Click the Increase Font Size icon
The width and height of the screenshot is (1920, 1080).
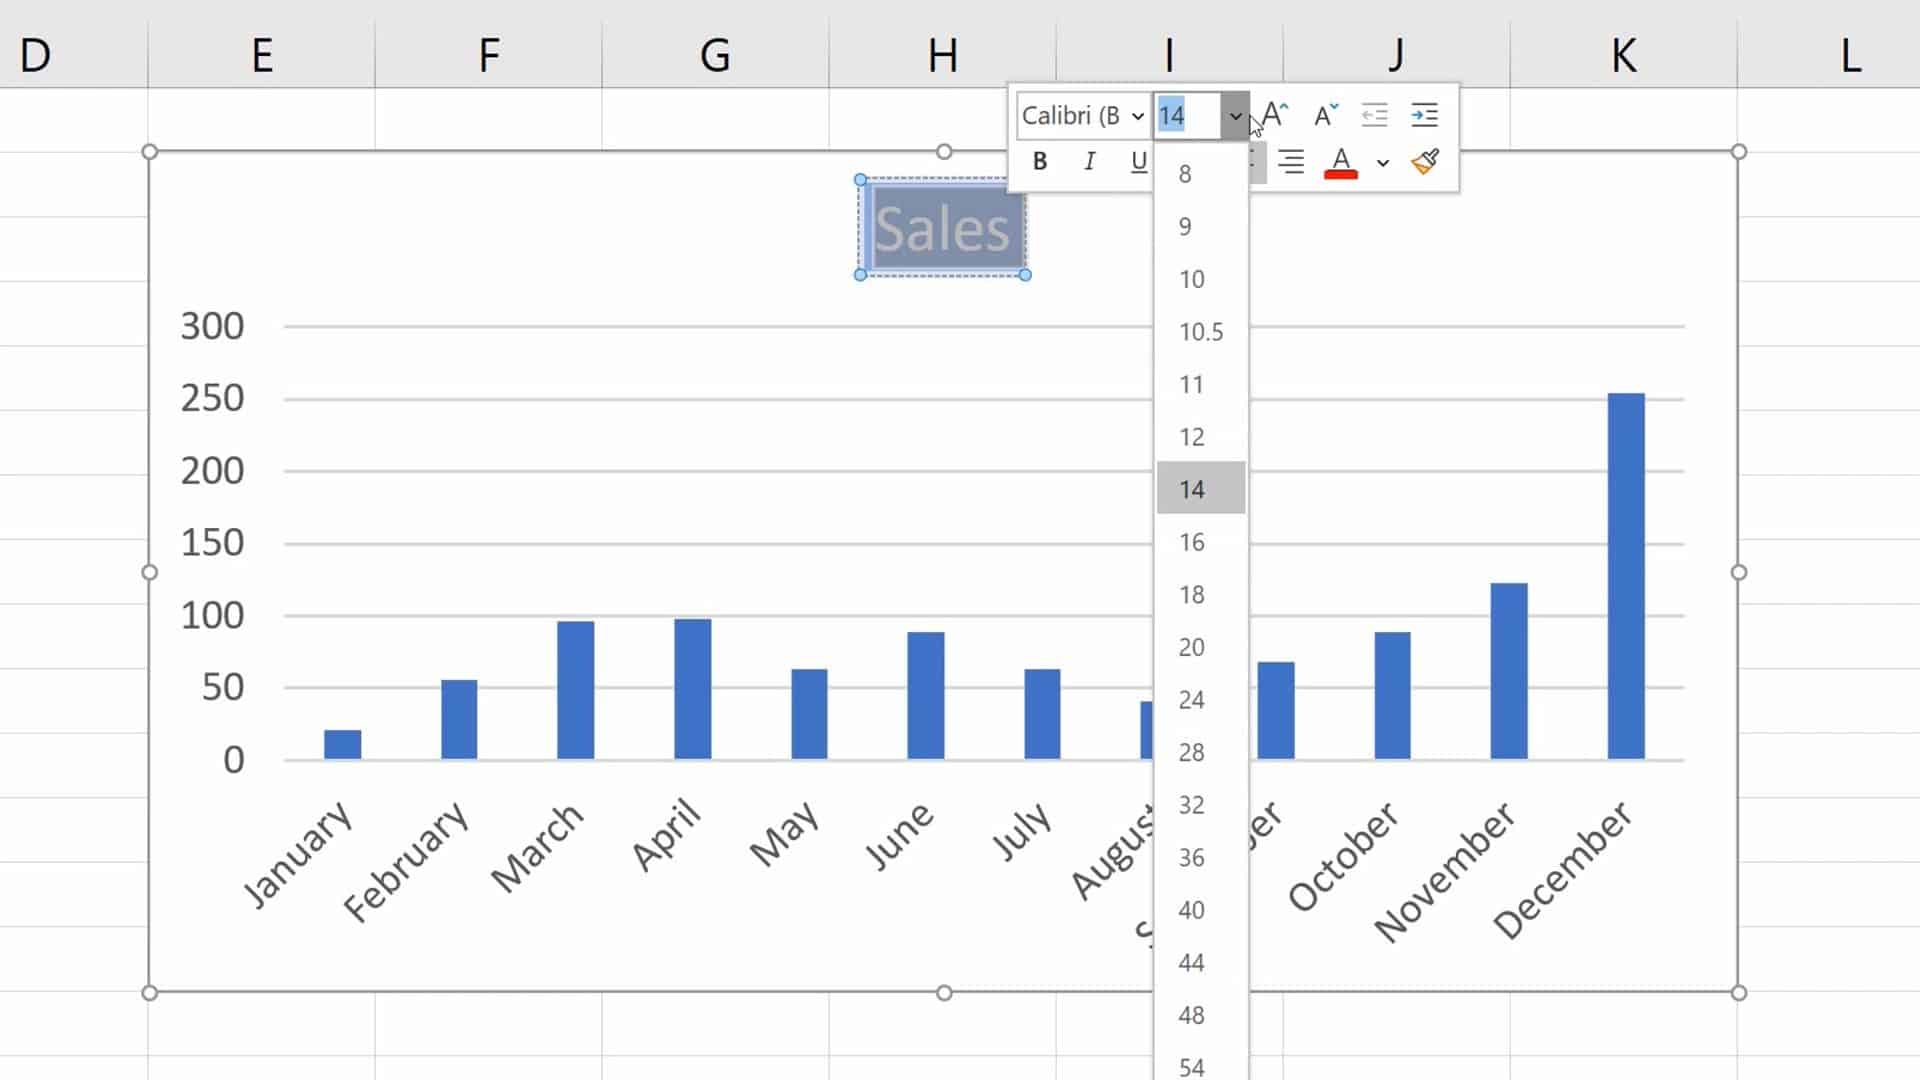click(x=1274, y=115)
